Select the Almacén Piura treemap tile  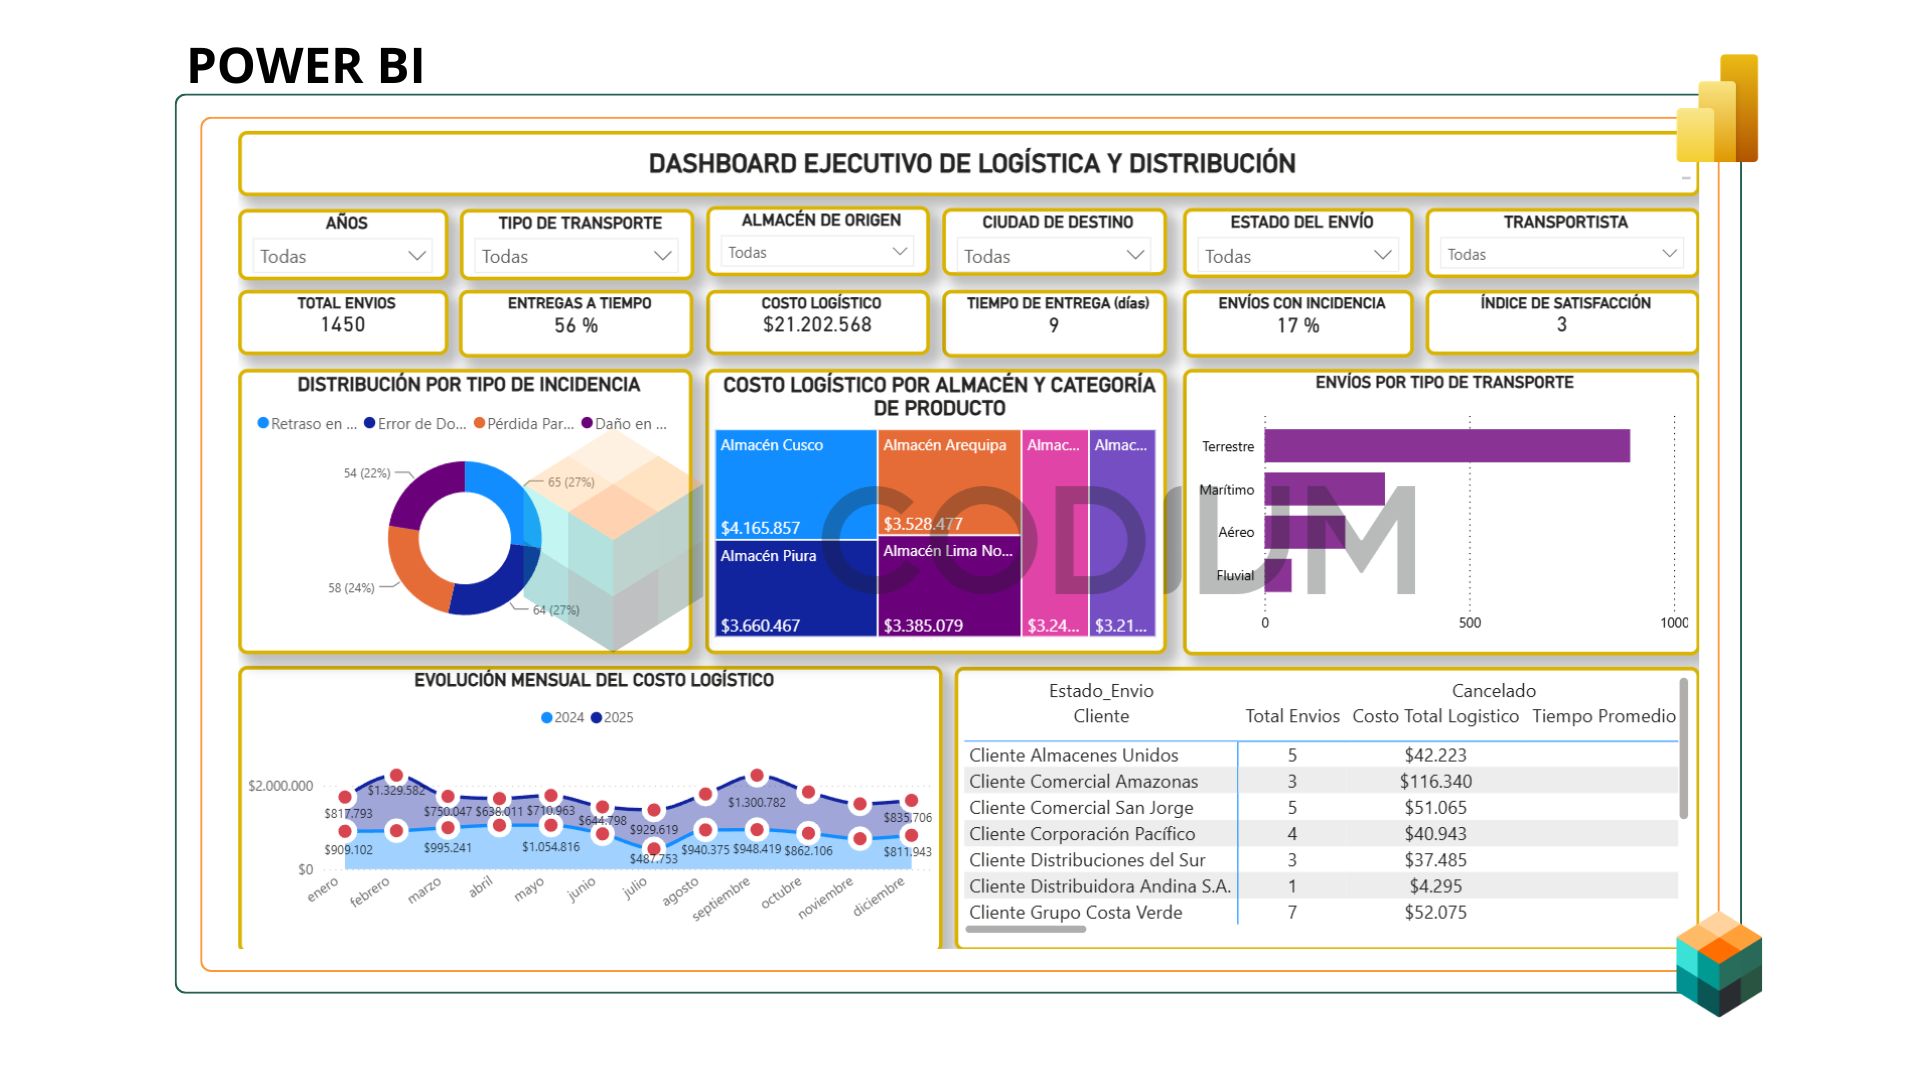[796, 589]
